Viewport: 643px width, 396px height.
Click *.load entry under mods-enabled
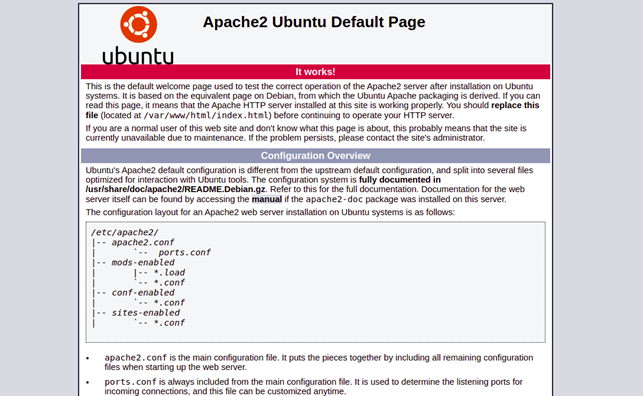pyautogui.click(x=169, y=273)
